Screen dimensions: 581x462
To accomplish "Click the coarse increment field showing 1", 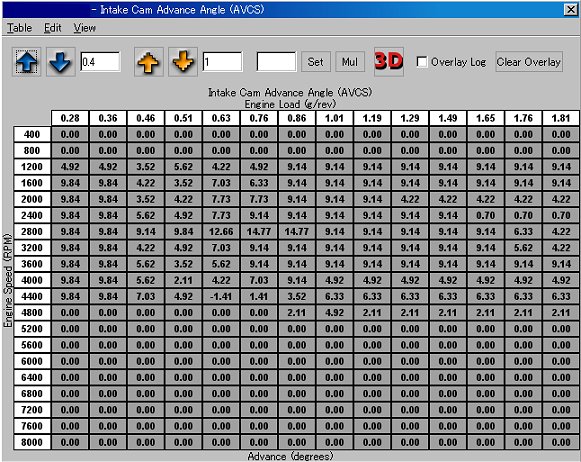I will (x=222, y=62).
